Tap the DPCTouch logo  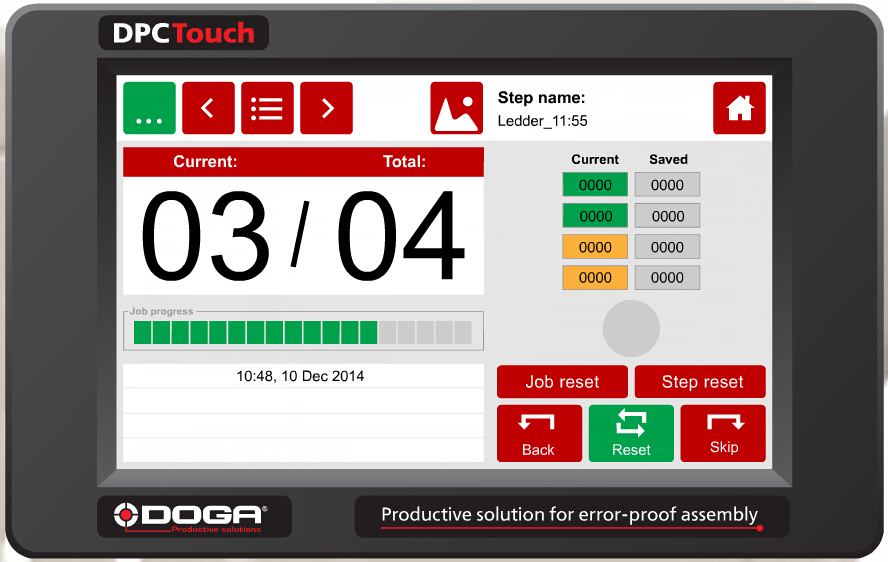point(183,33)
